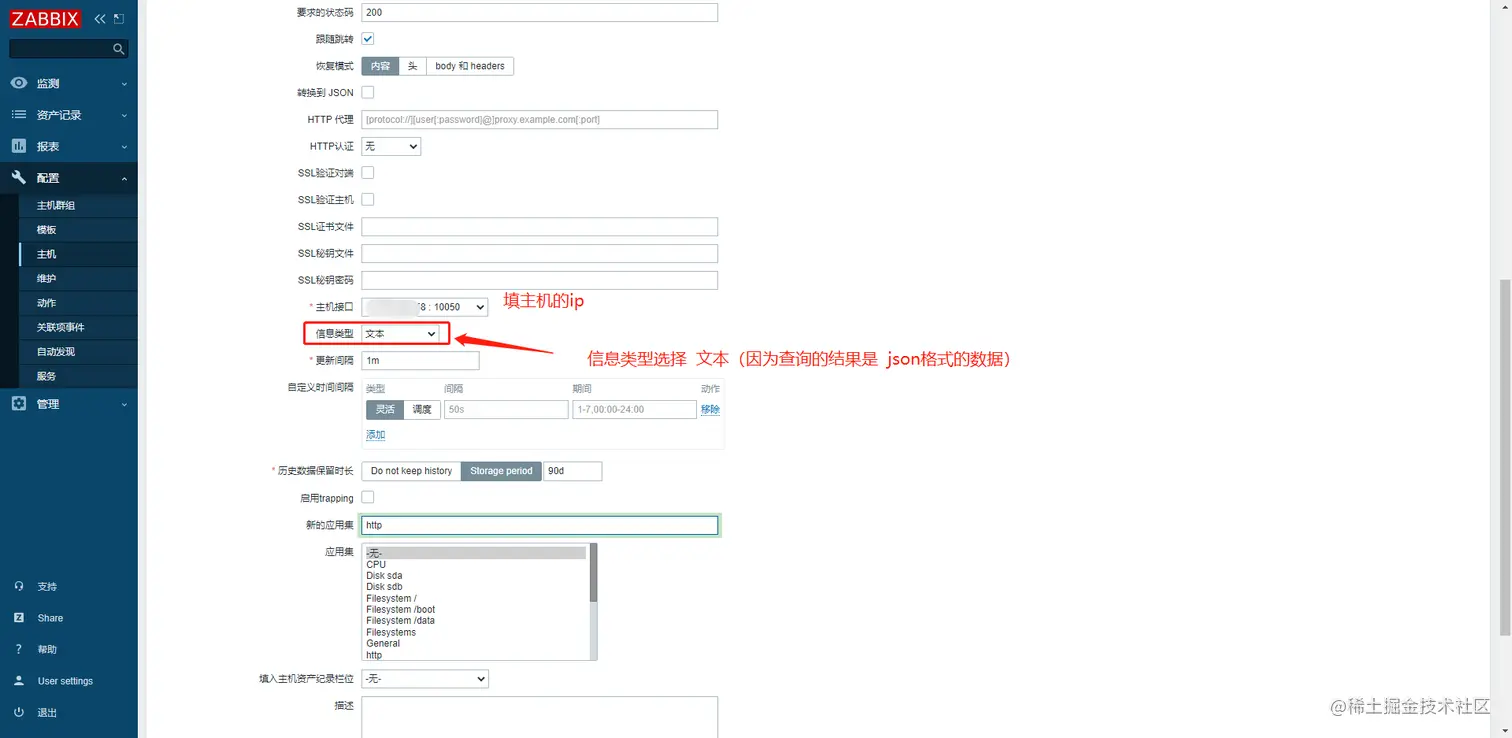Open the 自动发现 submenu item
This screenshot has width=1512, height=738.
coord(78,352)
